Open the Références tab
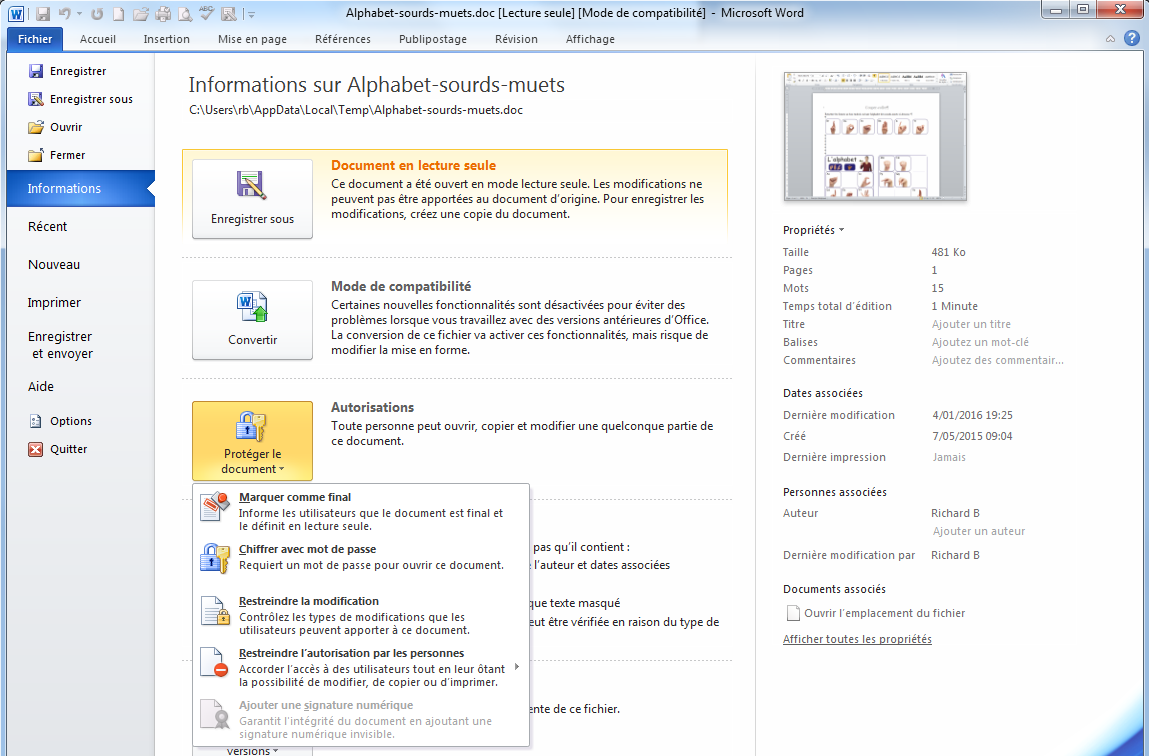The image size is (1149, 756). (x=343, y=39)
